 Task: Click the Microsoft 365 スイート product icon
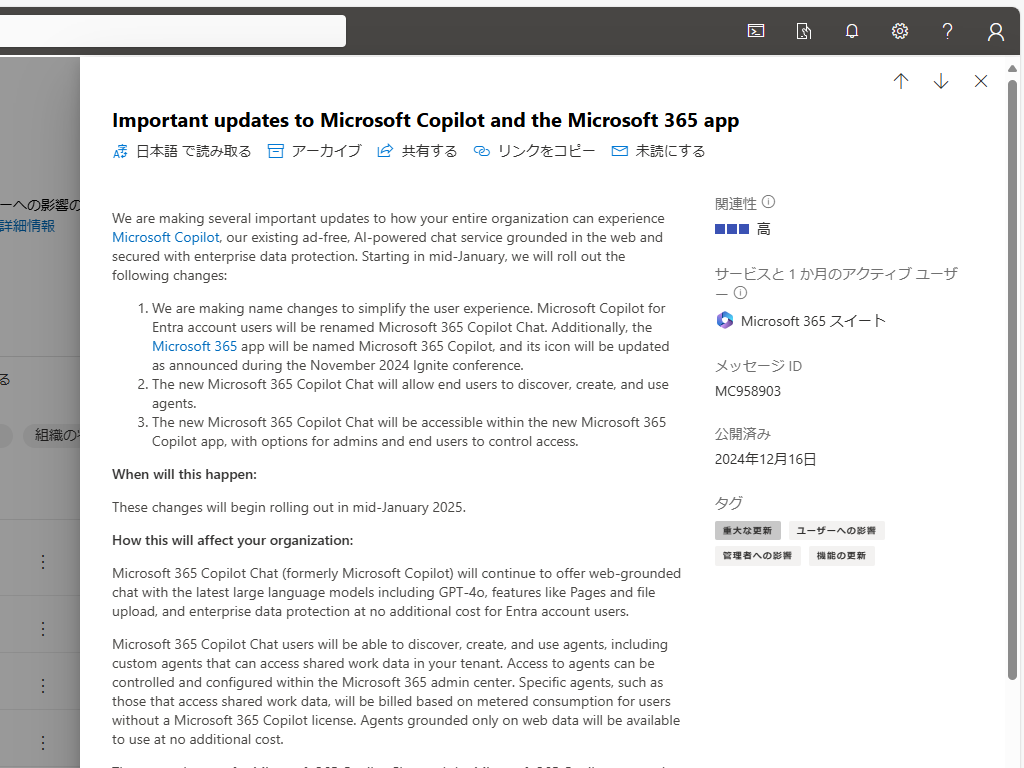(x=725, y=320)
